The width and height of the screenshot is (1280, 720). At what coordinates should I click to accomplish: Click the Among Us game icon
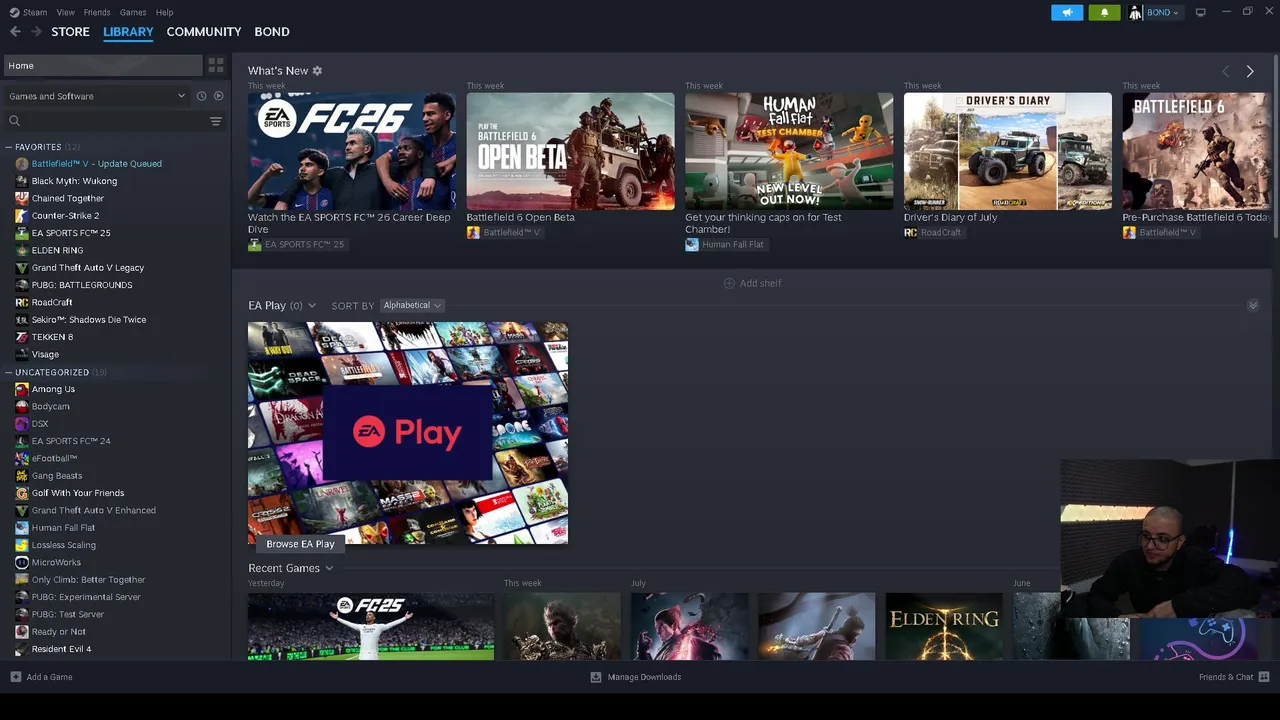tap(22, 389)
